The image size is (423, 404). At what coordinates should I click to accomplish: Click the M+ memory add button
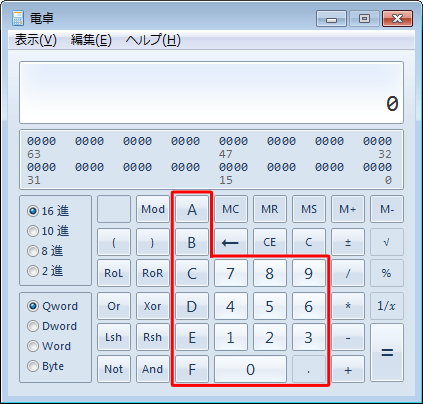pos(348,209)
